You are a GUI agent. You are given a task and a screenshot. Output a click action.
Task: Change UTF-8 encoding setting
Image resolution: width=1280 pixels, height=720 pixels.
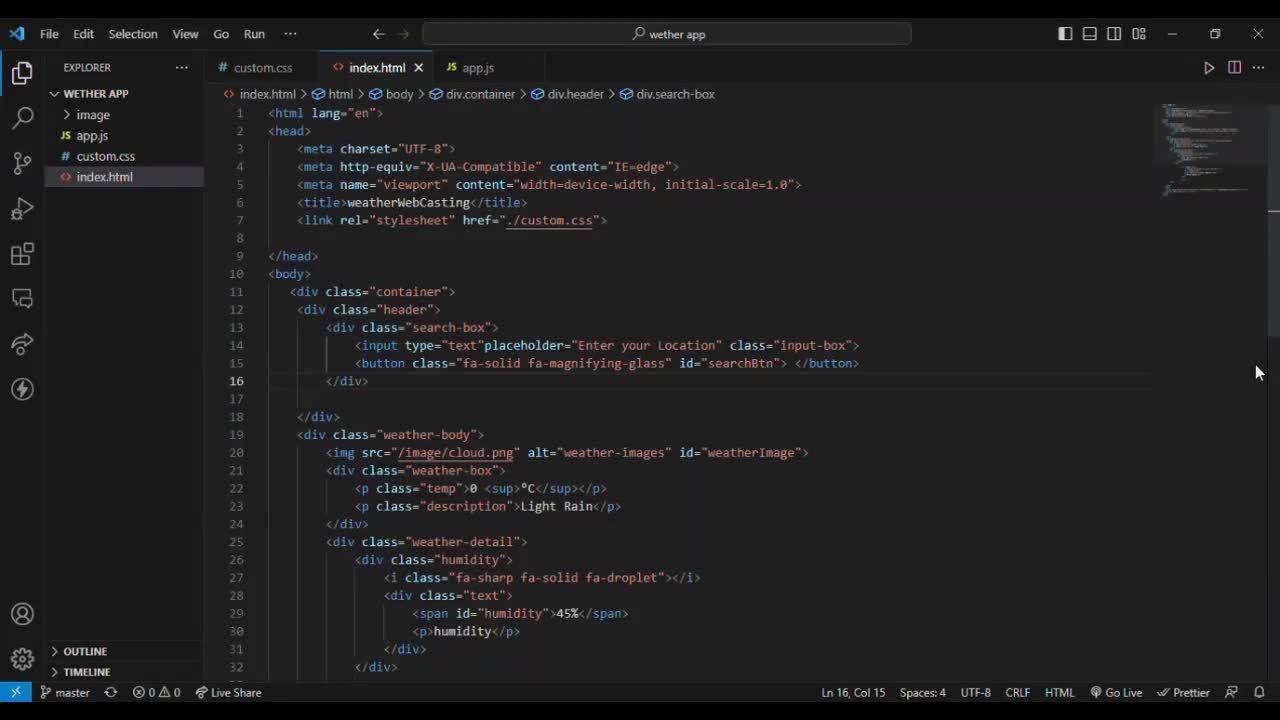point(975,692)
